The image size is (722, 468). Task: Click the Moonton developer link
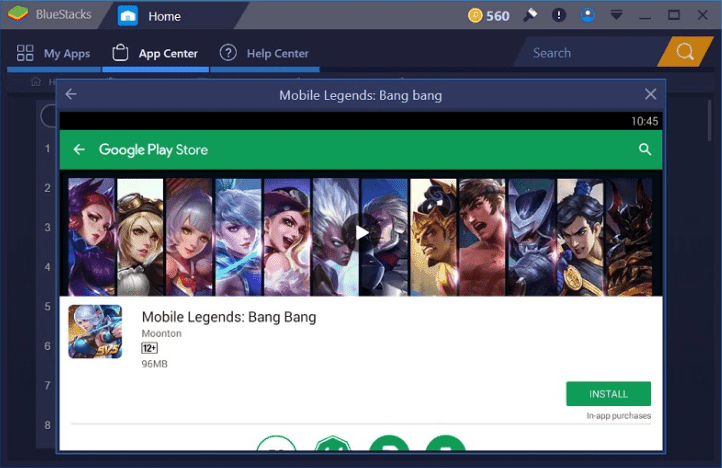pos(162,333)
